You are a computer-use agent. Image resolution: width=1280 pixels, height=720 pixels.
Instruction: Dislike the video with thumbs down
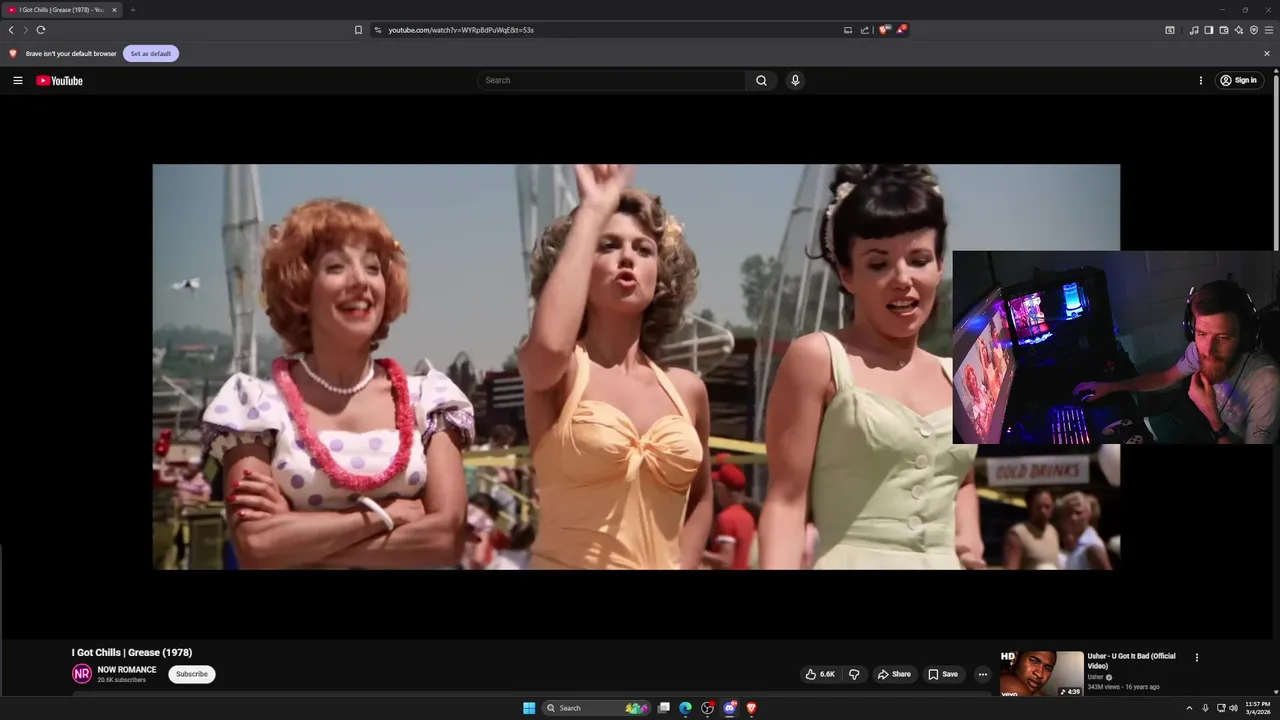tap(854, 674)
